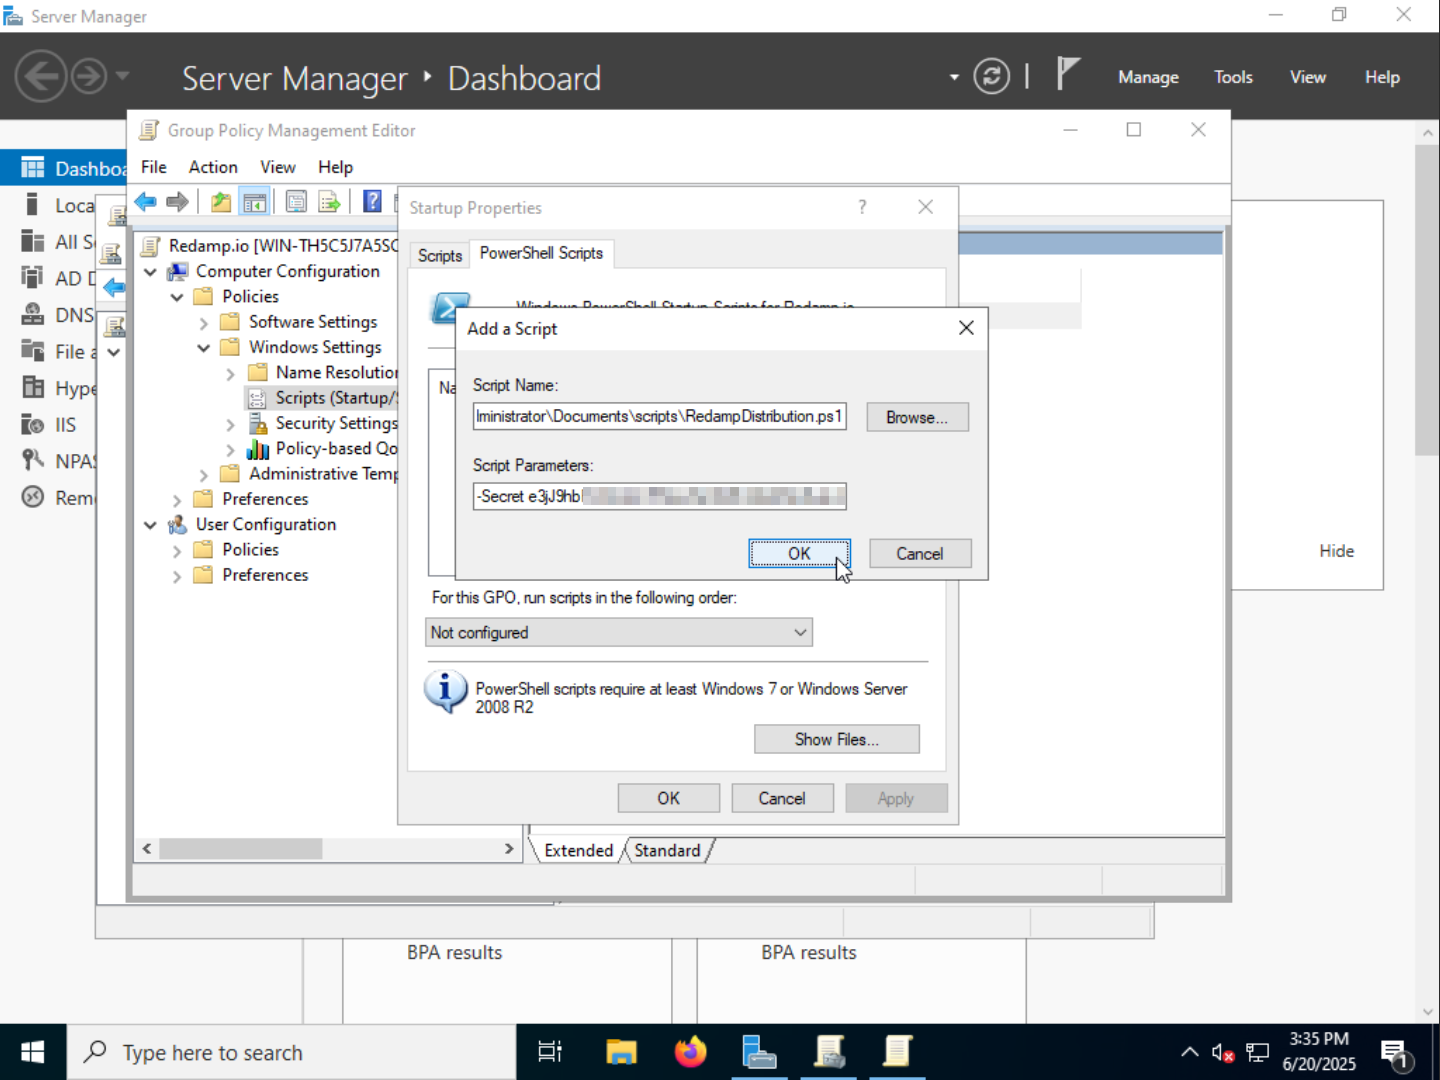Screen dimensions: 1440x1080
Task: Open the Action Center notification icon
Action: pyautogui.click(x=1396, y=1053)
